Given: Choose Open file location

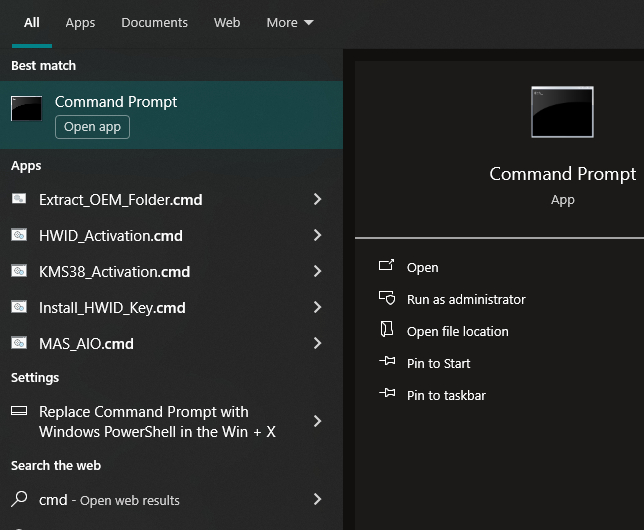Looking at the screenshot, I should coord(458,332).
